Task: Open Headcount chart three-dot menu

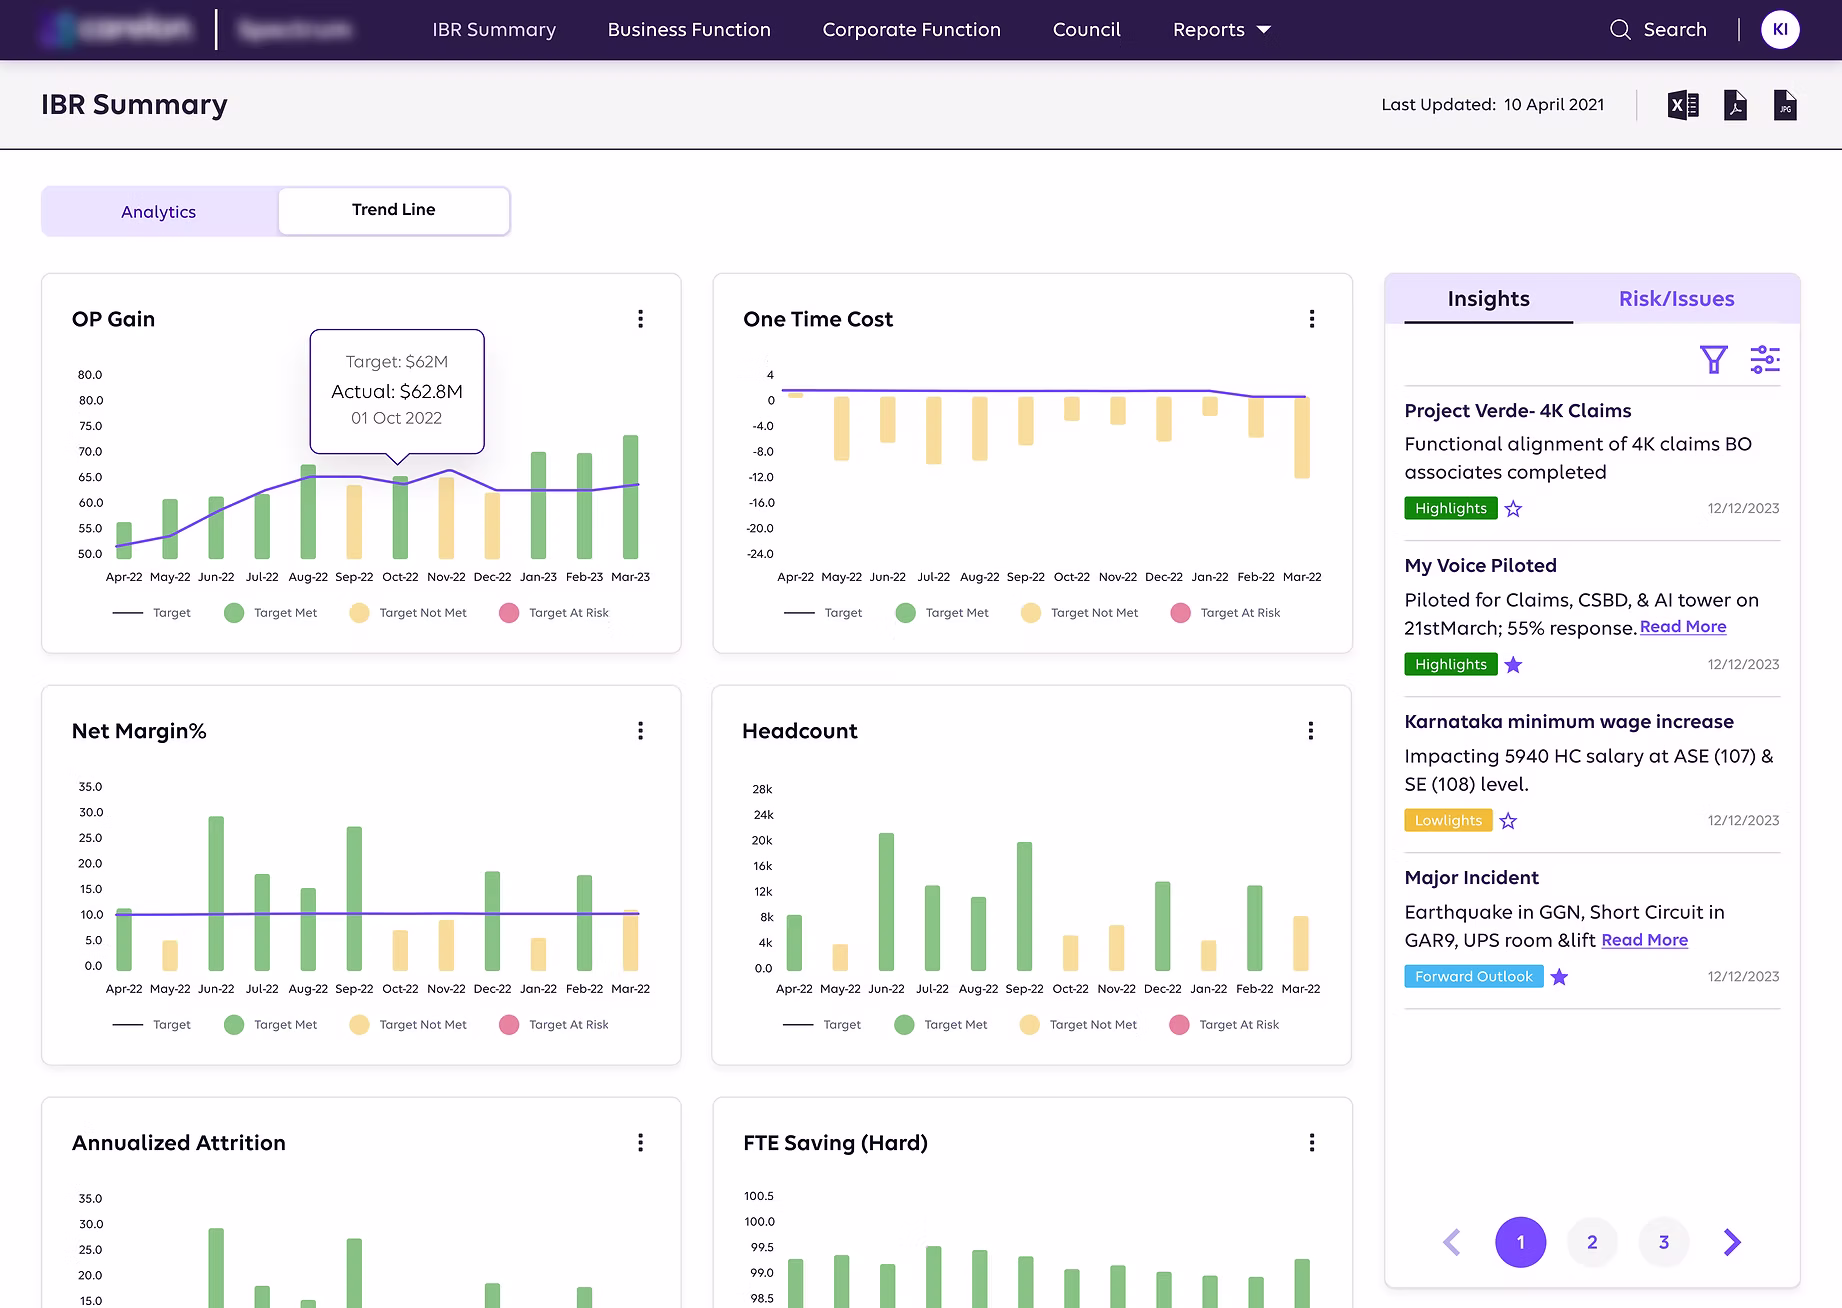Action: coord(1310,731)
